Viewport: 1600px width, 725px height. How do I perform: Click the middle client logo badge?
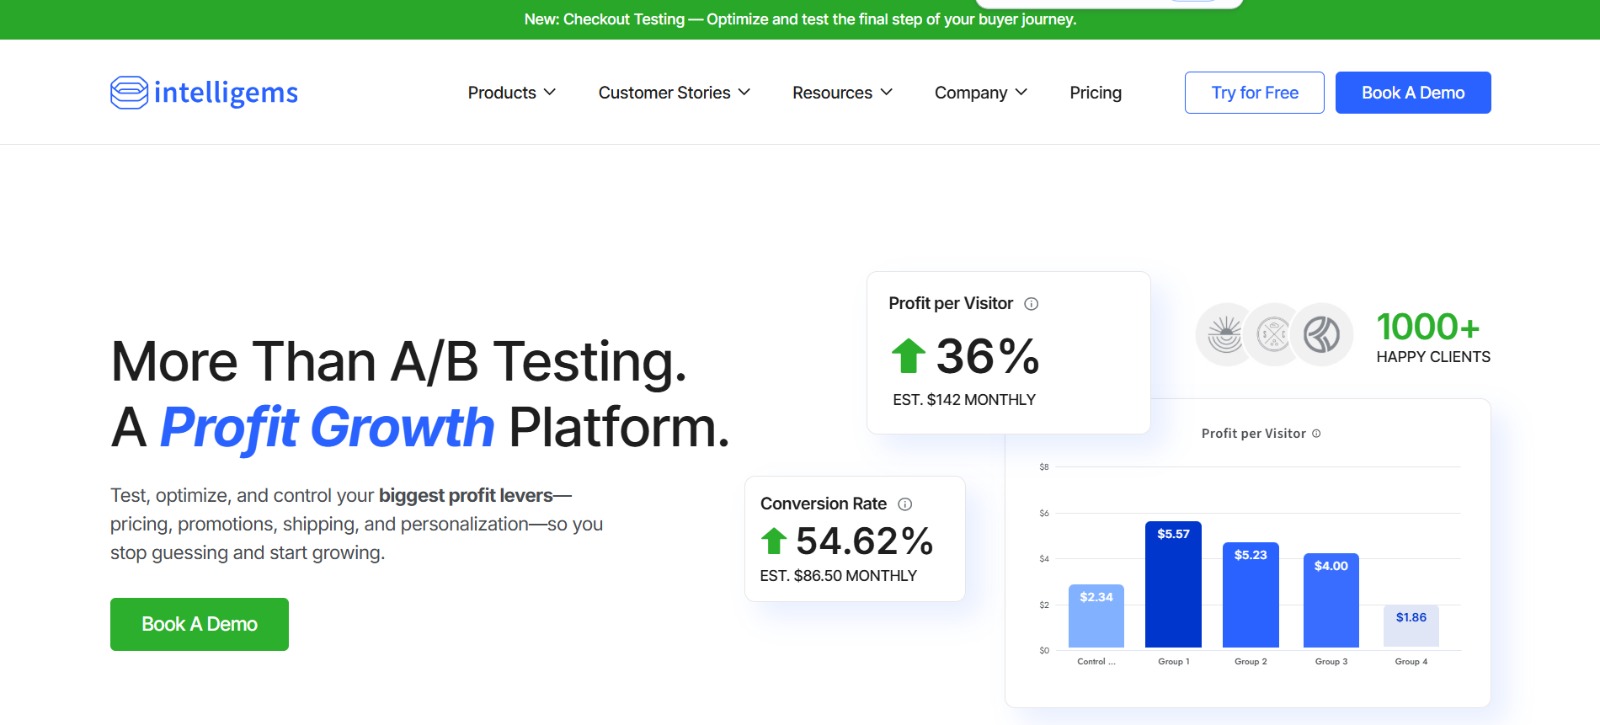pyautogui.click(x=1273, y=334)
